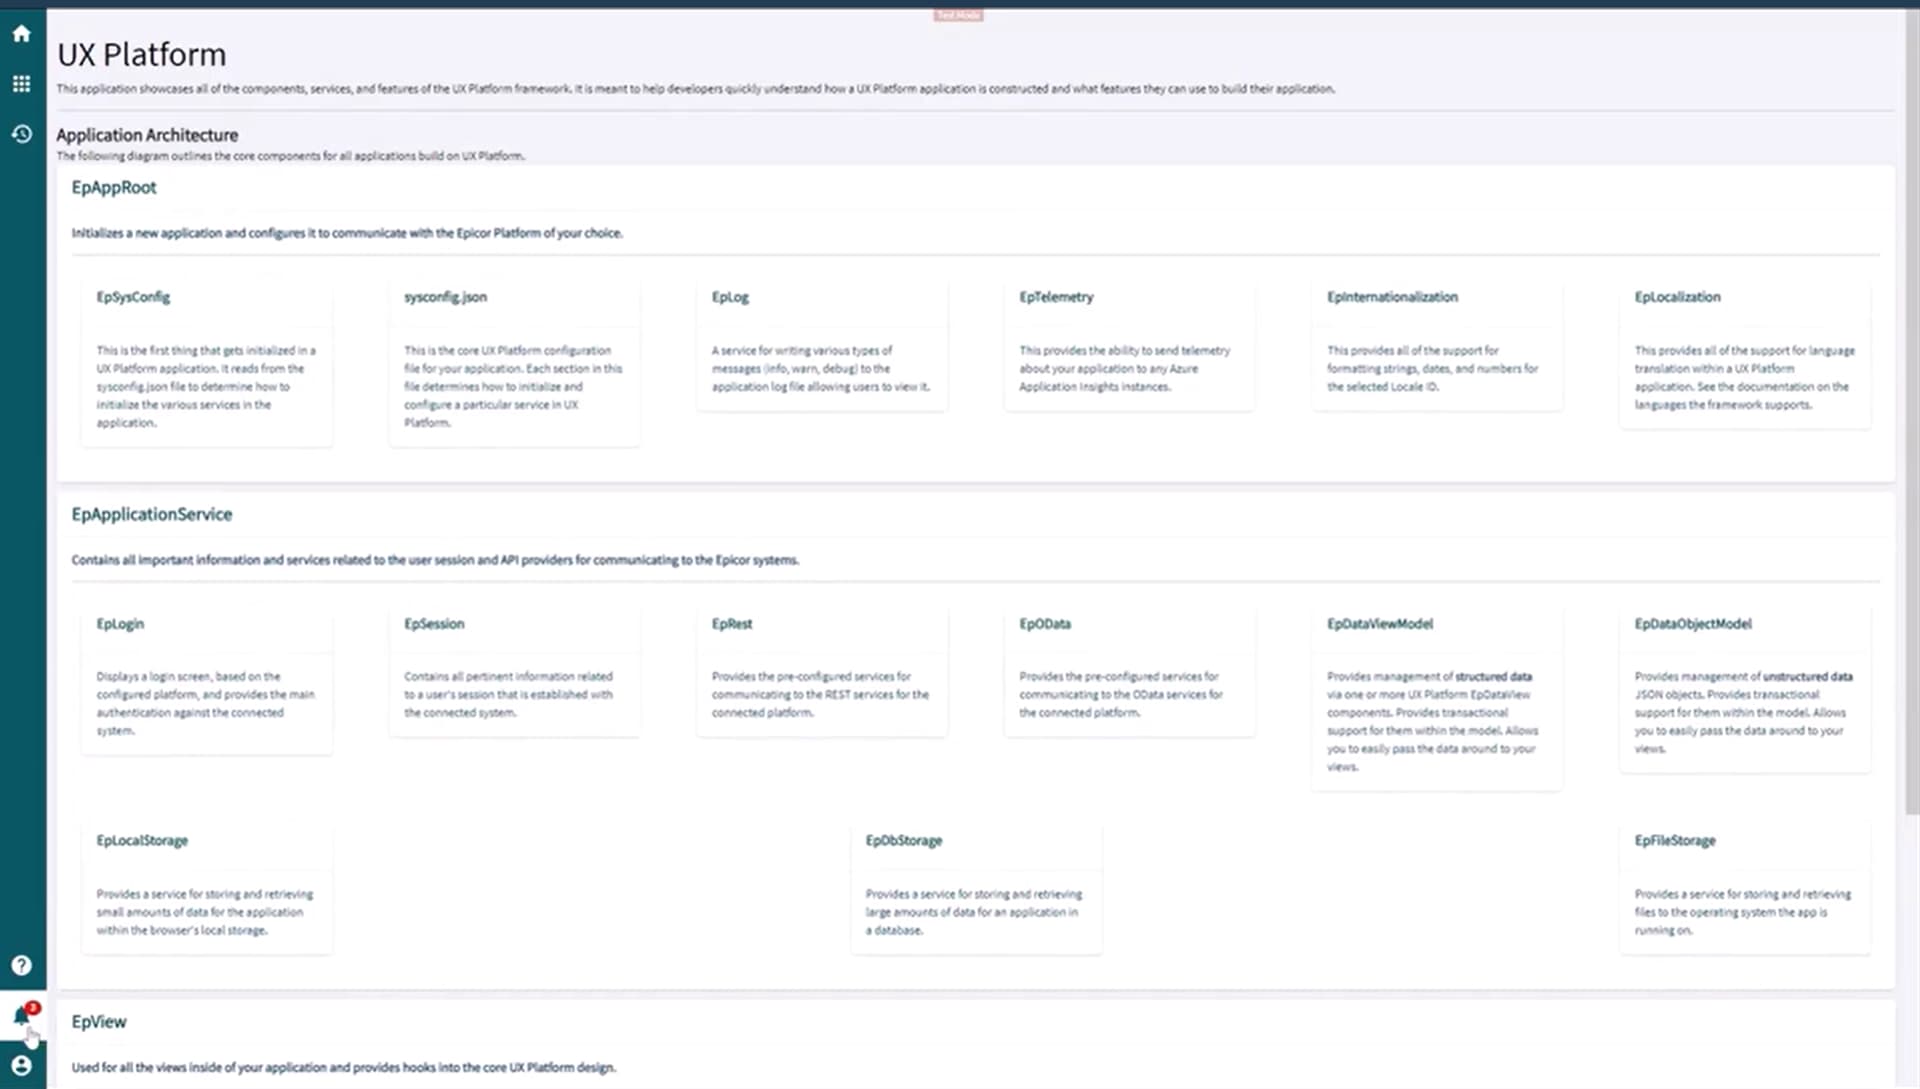
Task: Click 'Contains all important information' description
Action: pyautogui.click(x=435, y=560)
